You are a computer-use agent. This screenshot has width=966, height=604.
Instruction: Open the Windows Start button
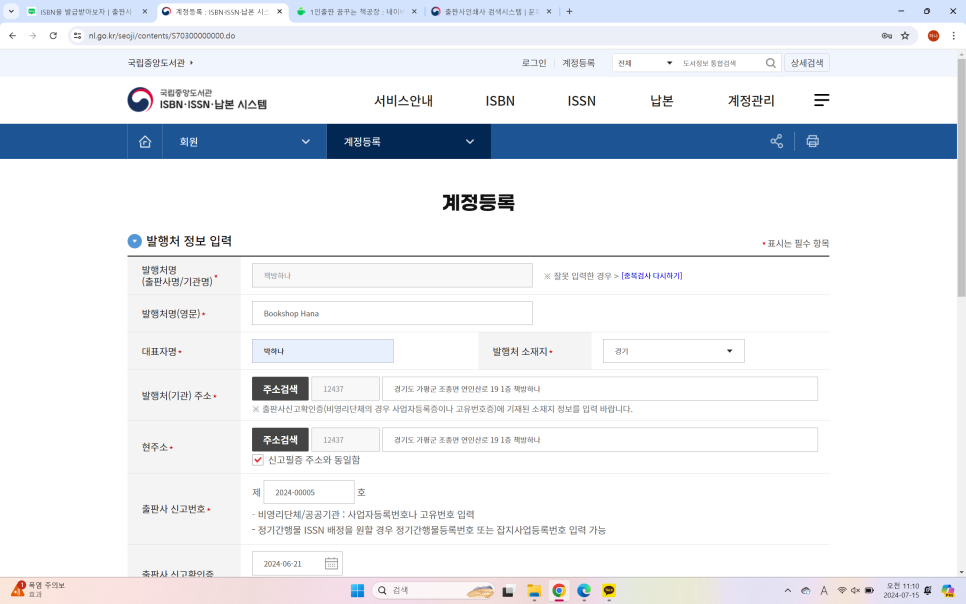(x=357, y=590)
